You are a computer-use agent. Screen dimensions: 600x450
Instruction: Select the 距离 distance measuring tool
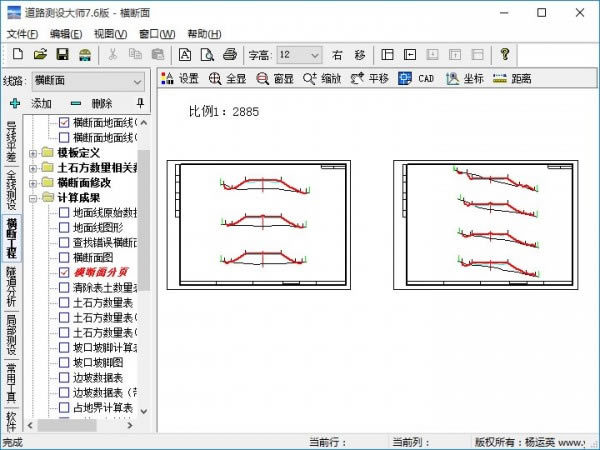click(512, 78)
